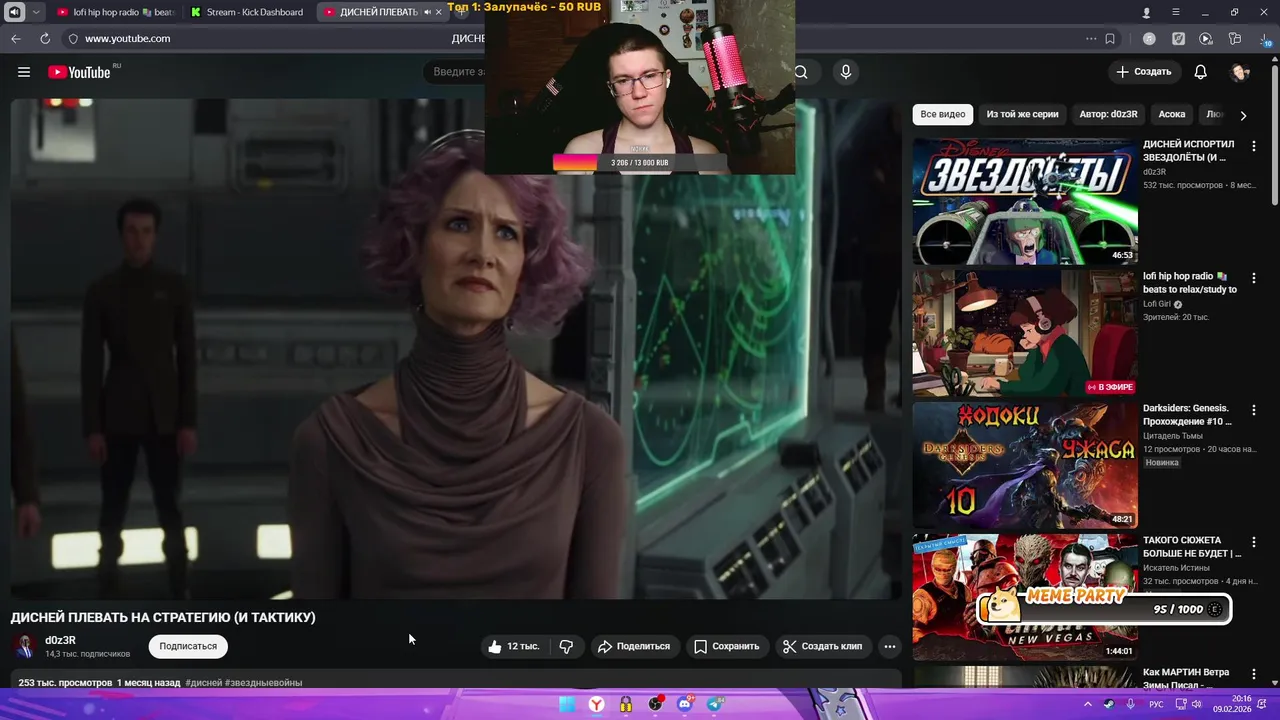Open options for ТАКОГО СЮЖЕТА БОЛЬШЕ НЕ БУДЕТ
The image size is (1280, 720).
click(x=1254, y=542)
